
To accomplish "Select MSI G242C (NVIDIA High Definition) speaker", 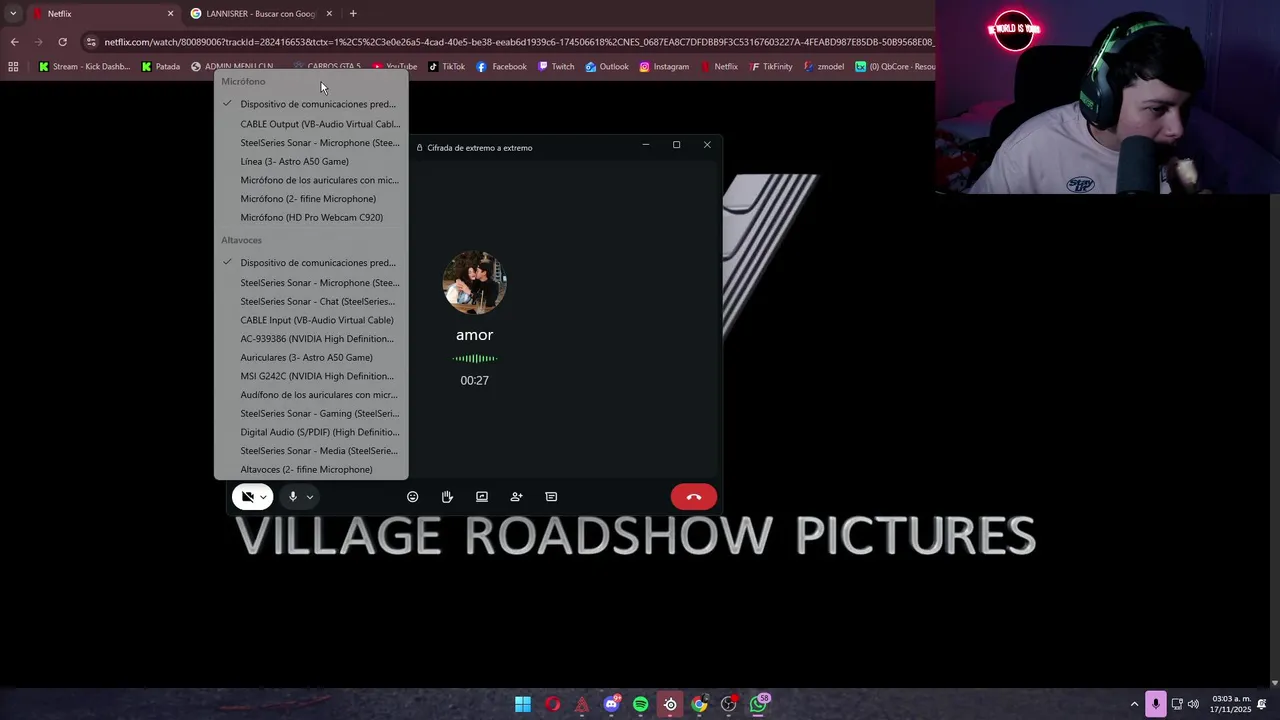I will pyautogui.click(x=311, y=376).
